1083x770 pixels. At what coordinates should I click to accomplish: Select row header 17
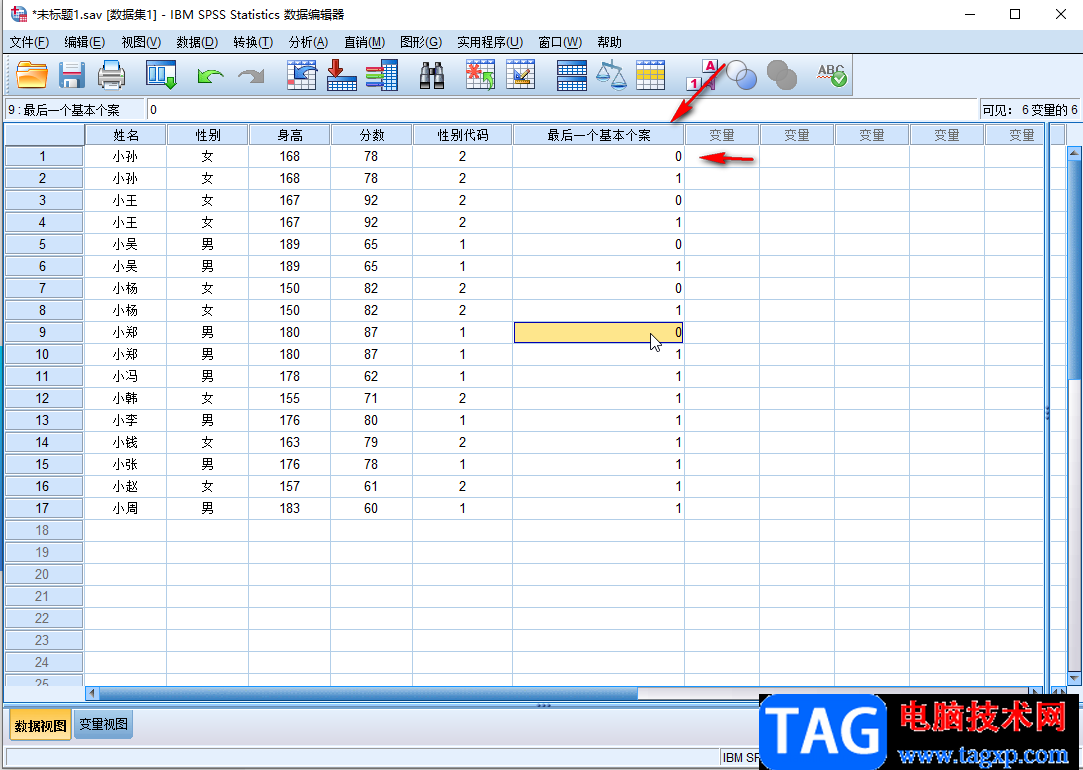[43, 508]
